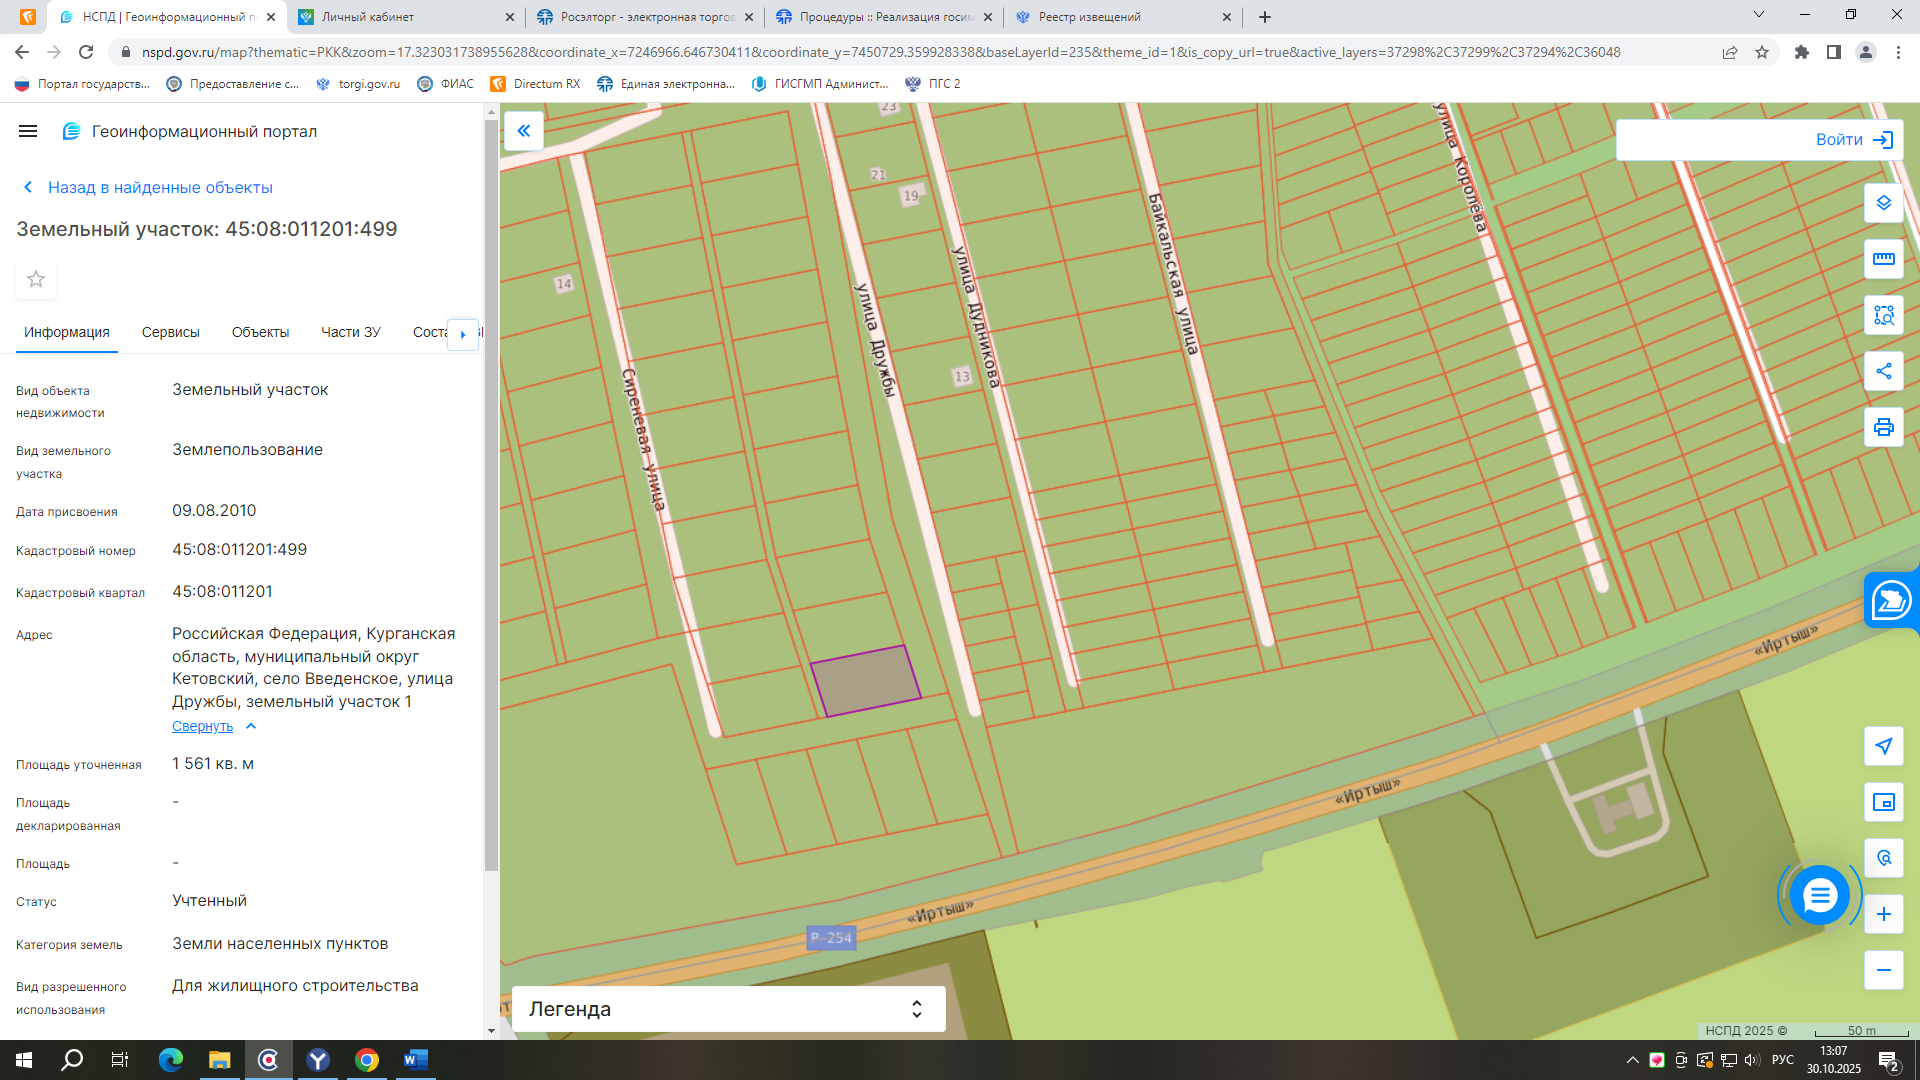The height and width of the screenshot is (1080, 1920).
Task: Activate the area selection search tool
Action: coord(1883,315)
